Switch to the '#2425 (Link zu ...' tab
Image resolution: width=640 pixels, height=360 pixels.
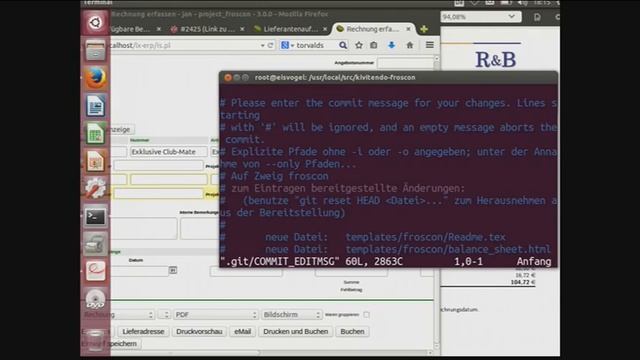pyautogui.click(x=207, y=29)
